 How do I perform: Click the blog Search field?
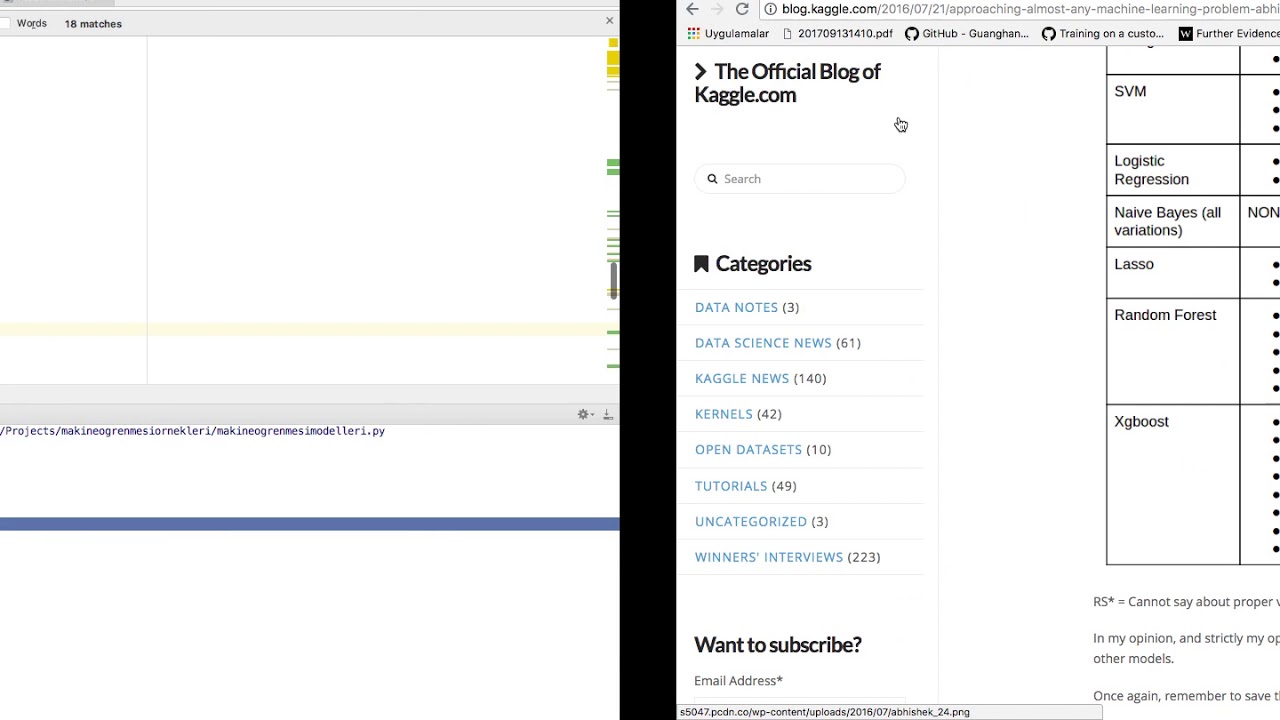pos(800,179)
